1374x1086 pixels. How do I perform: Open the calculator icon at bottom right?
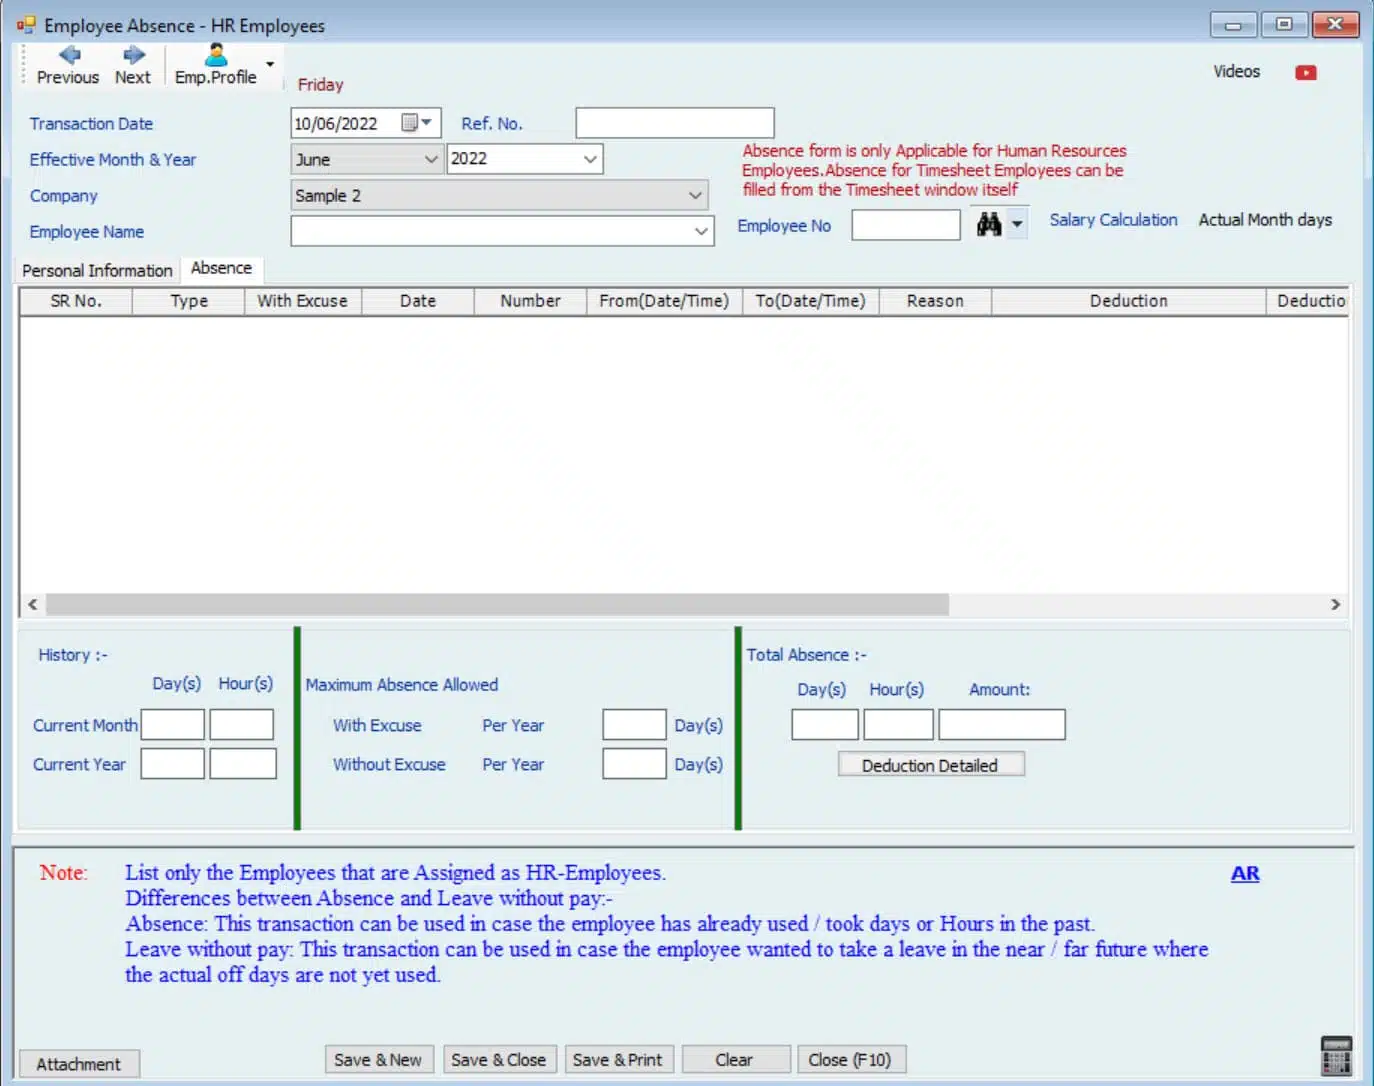tap(1336, 1056)
